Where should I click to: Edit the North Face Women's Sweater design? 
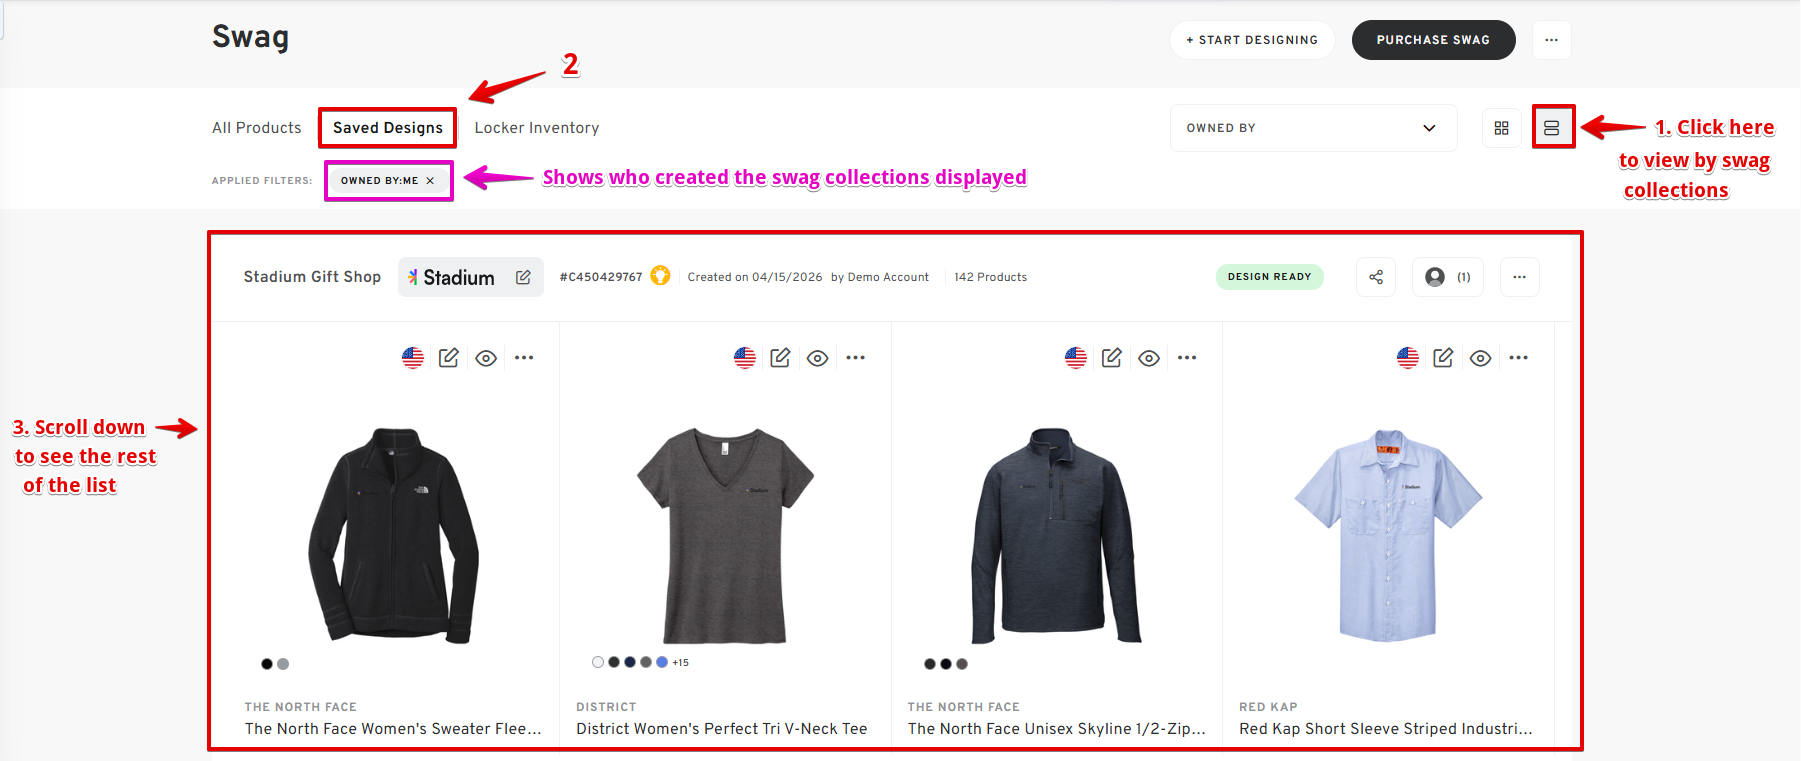448,358
